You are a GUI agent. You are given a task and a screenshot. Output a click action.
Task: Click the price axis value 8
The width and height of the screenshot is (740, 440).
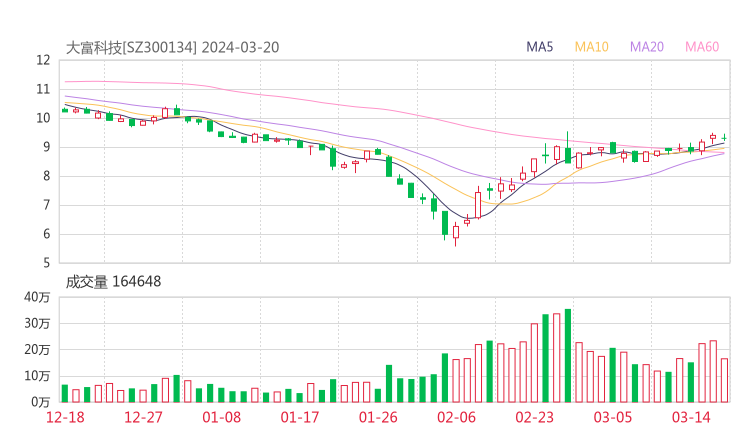click(x=46, y=176)
